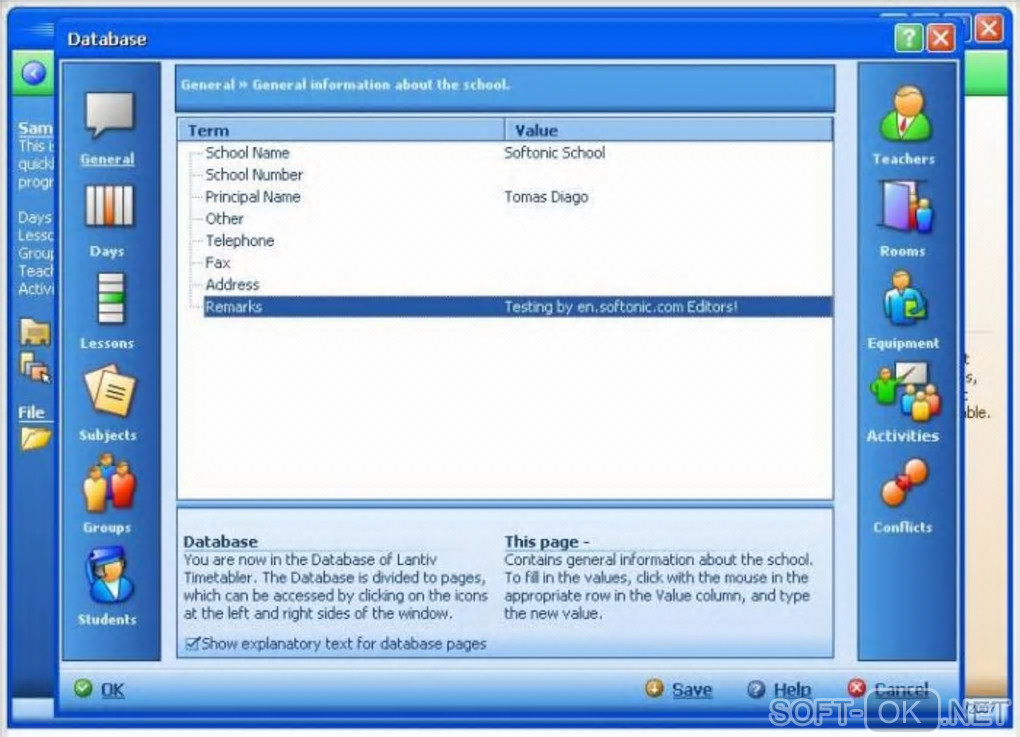Viewport: 1020px width, 737px height.
Task: Open the Equipment page icon
Action: click(x=905, y=299)
